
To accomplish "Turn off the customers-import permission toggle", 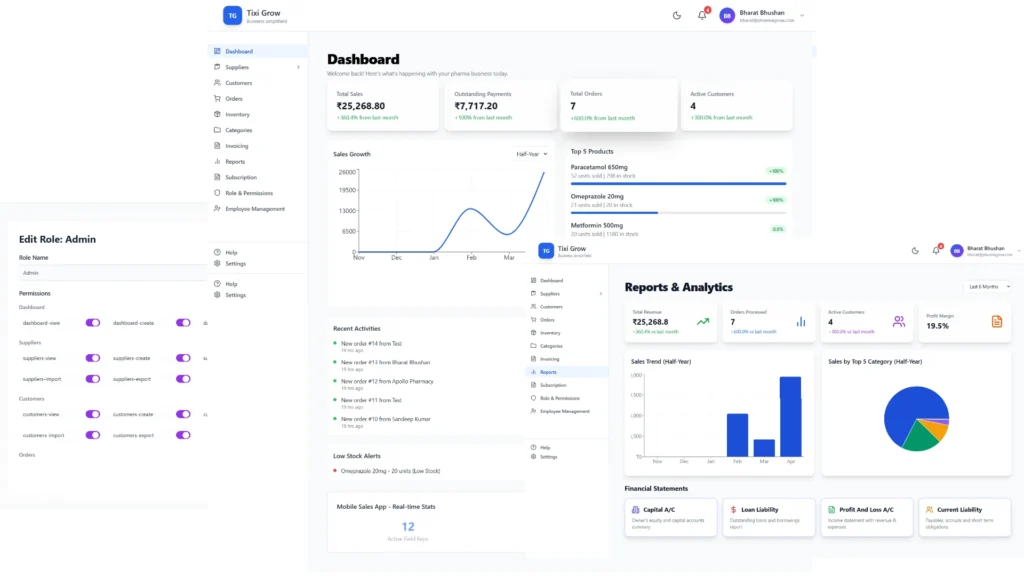I will pos(93,435).
